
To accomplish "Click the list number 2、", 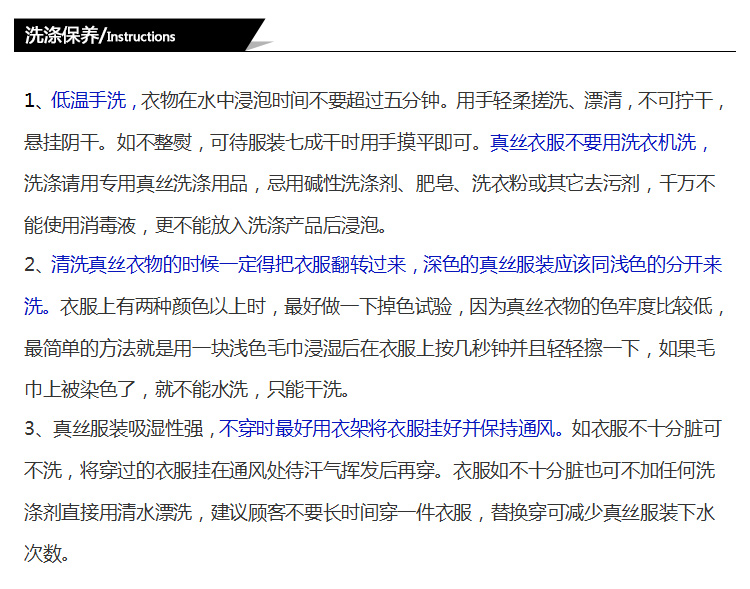I will 36,265.
